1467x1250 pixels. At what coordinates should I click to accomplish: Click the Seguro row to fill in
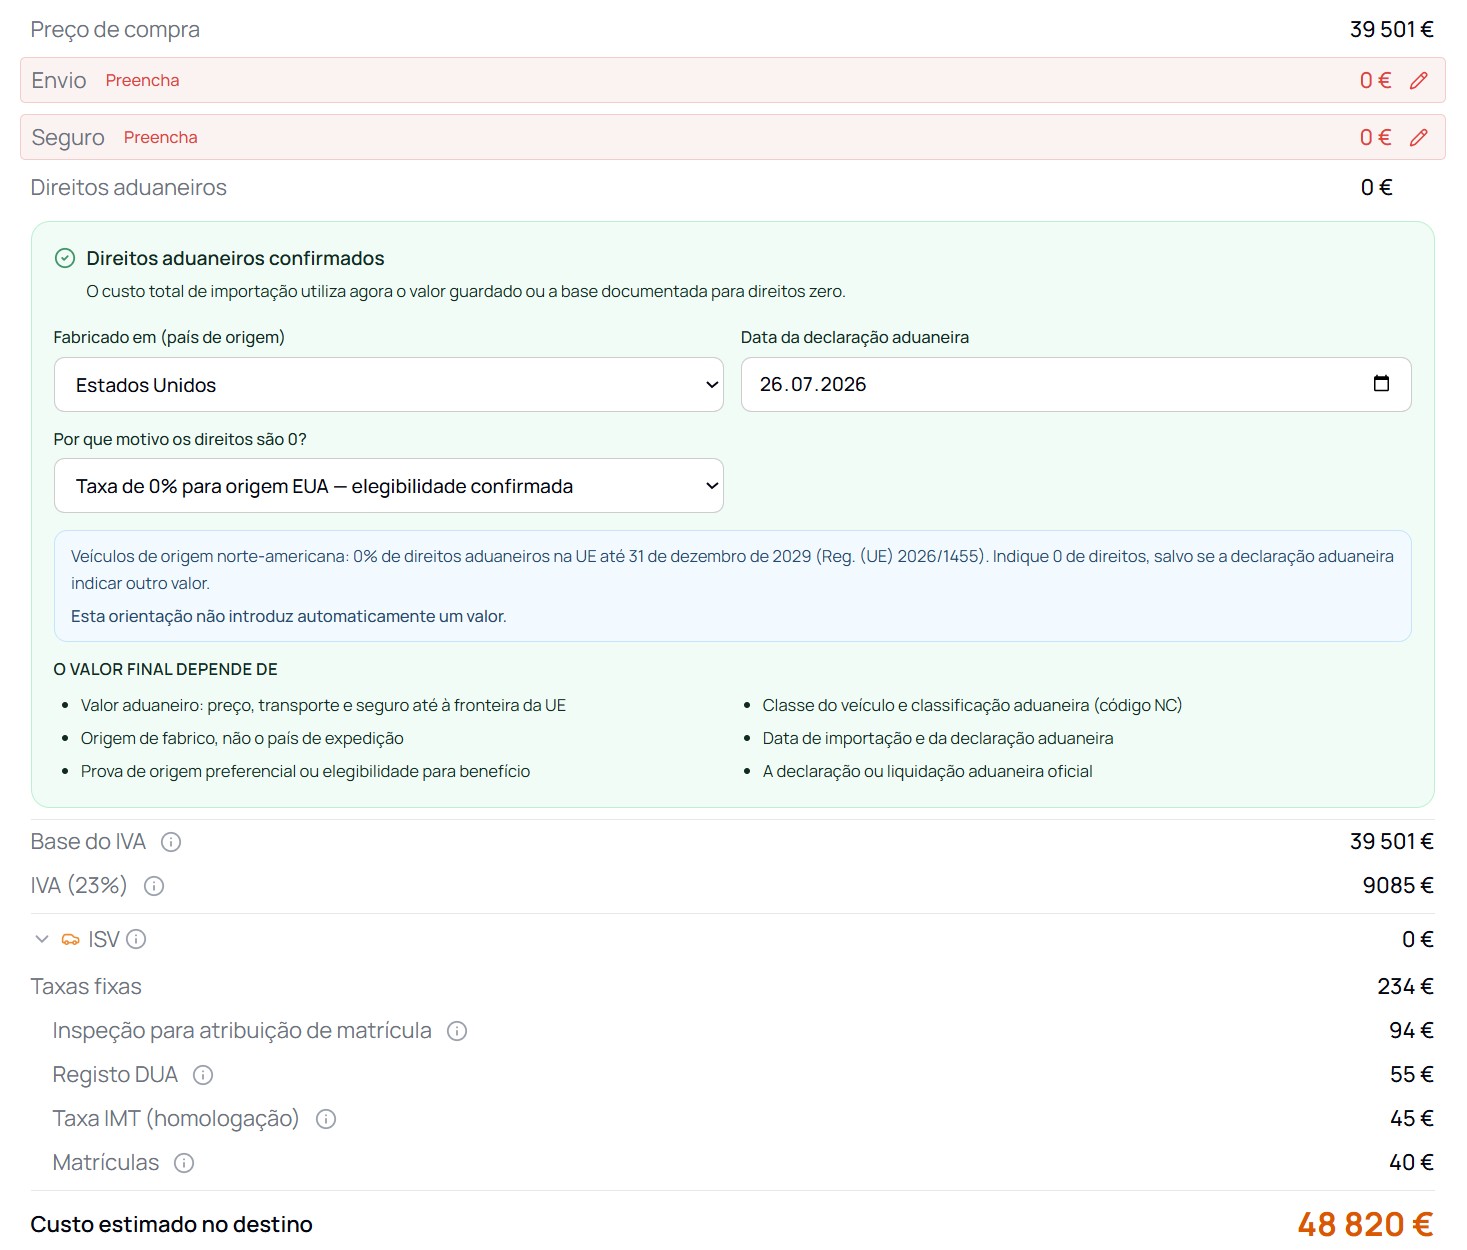(733, 137)
